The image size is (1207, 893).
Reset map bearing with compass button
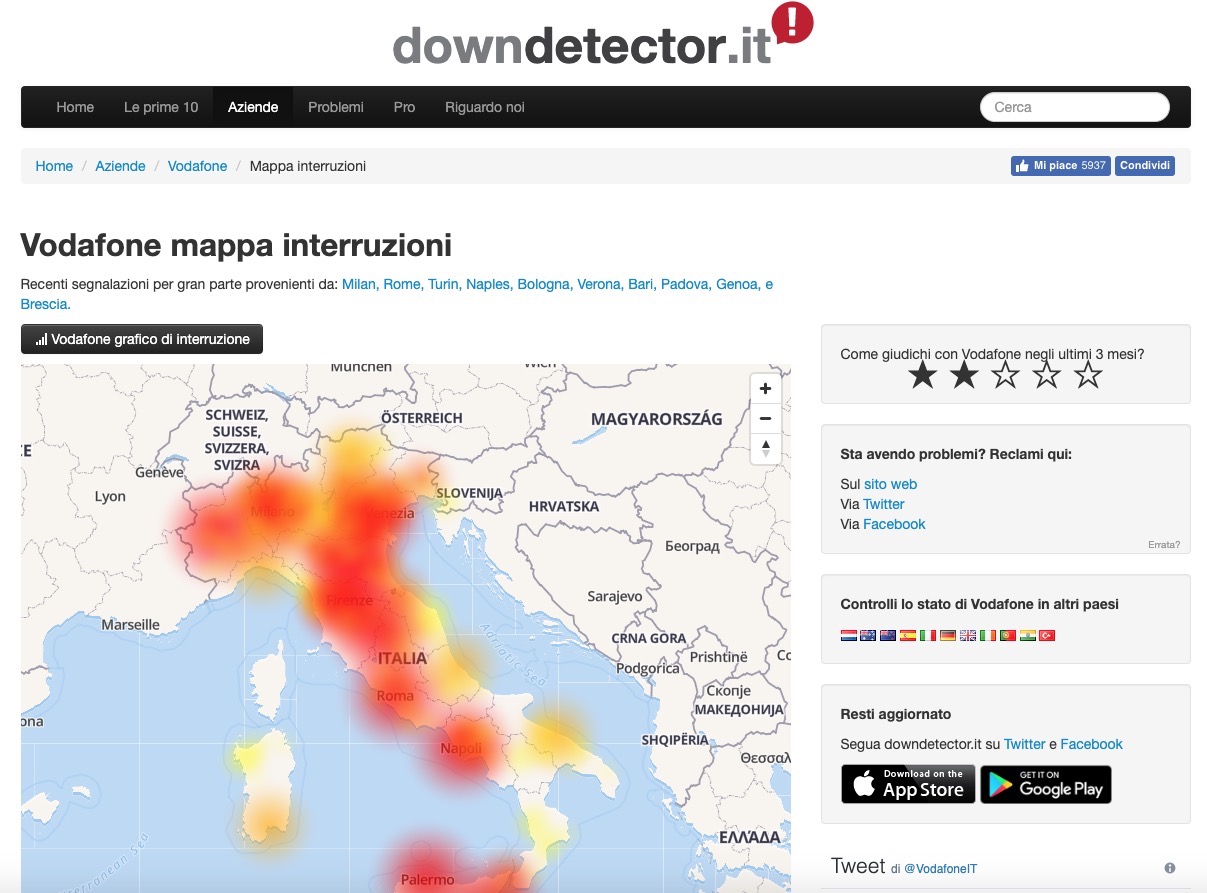click(765, 448)
